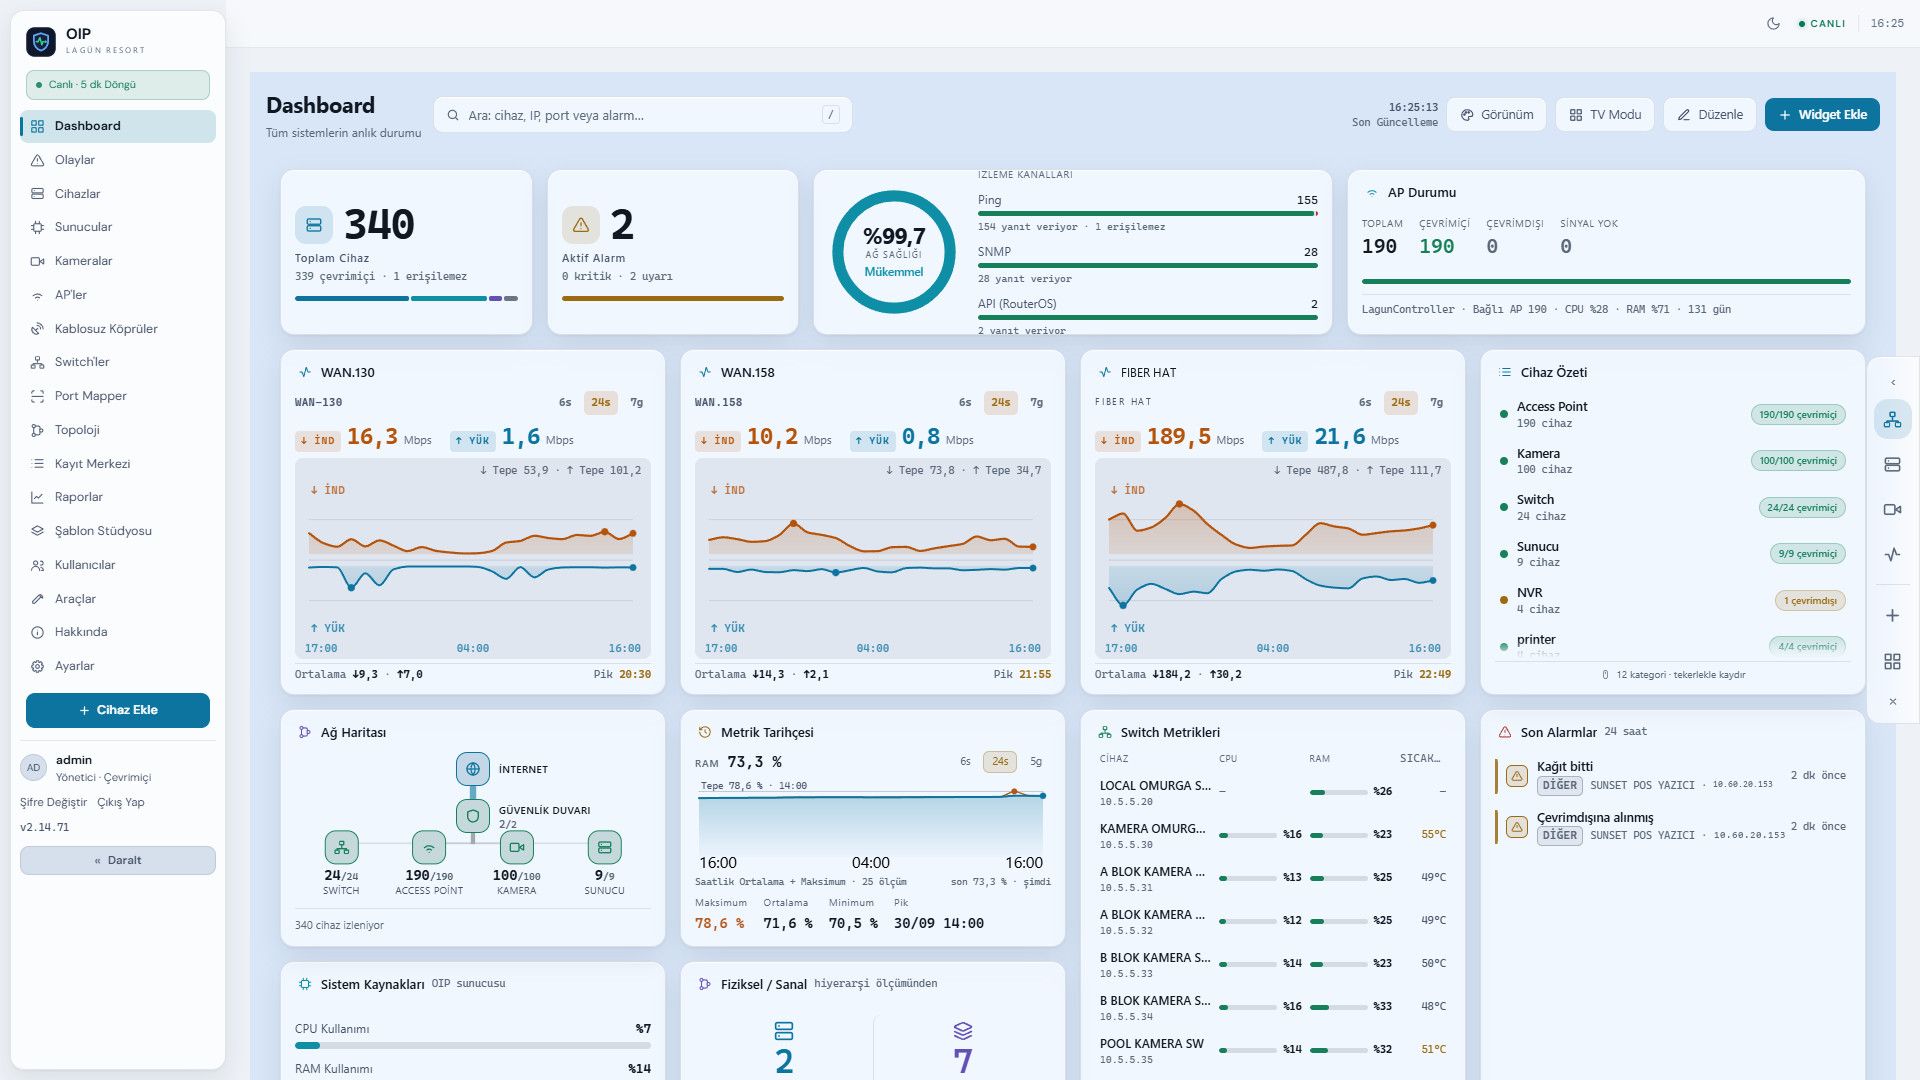Viewport: 1920px width, 1080px height.
Task: Click the Widget Ekle button
Action: (x=1822, y=115)
